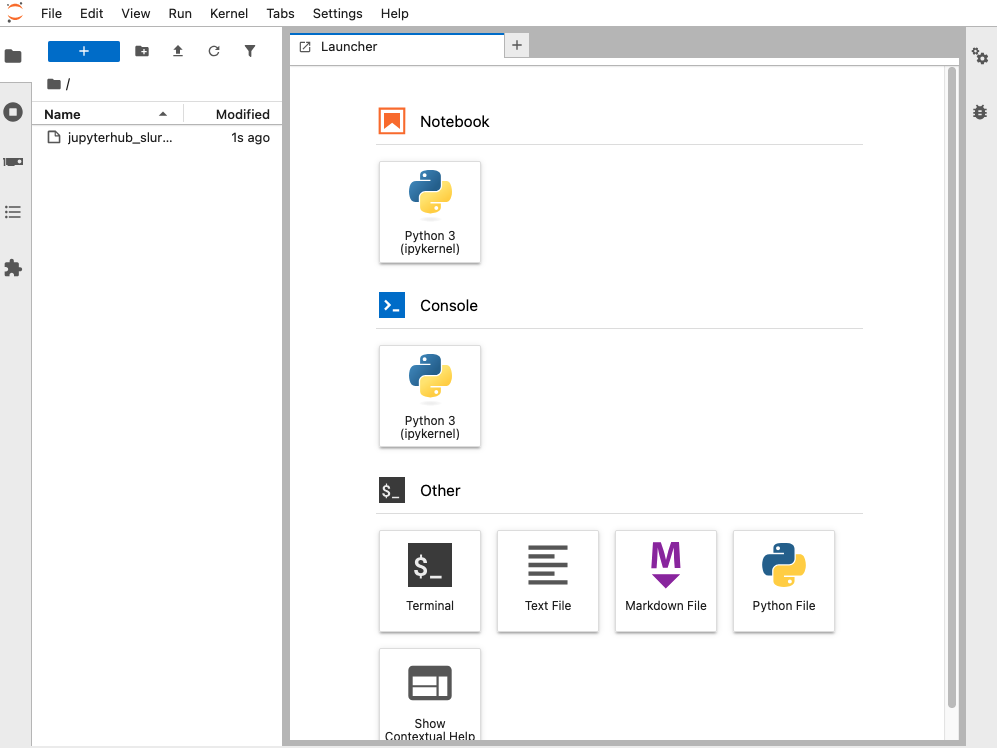Sort files by Name column
The width and height of the screenshot is (997, 748).
click(x=107, y=114)
